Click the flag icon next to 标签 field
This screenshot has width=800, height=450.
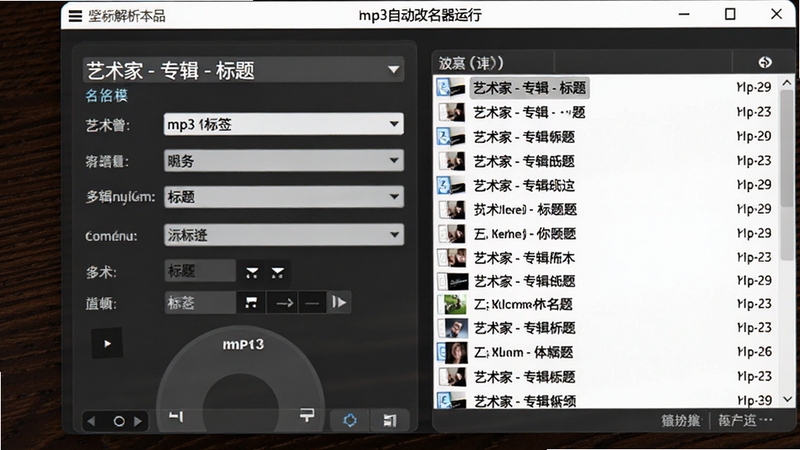point(251,303)
